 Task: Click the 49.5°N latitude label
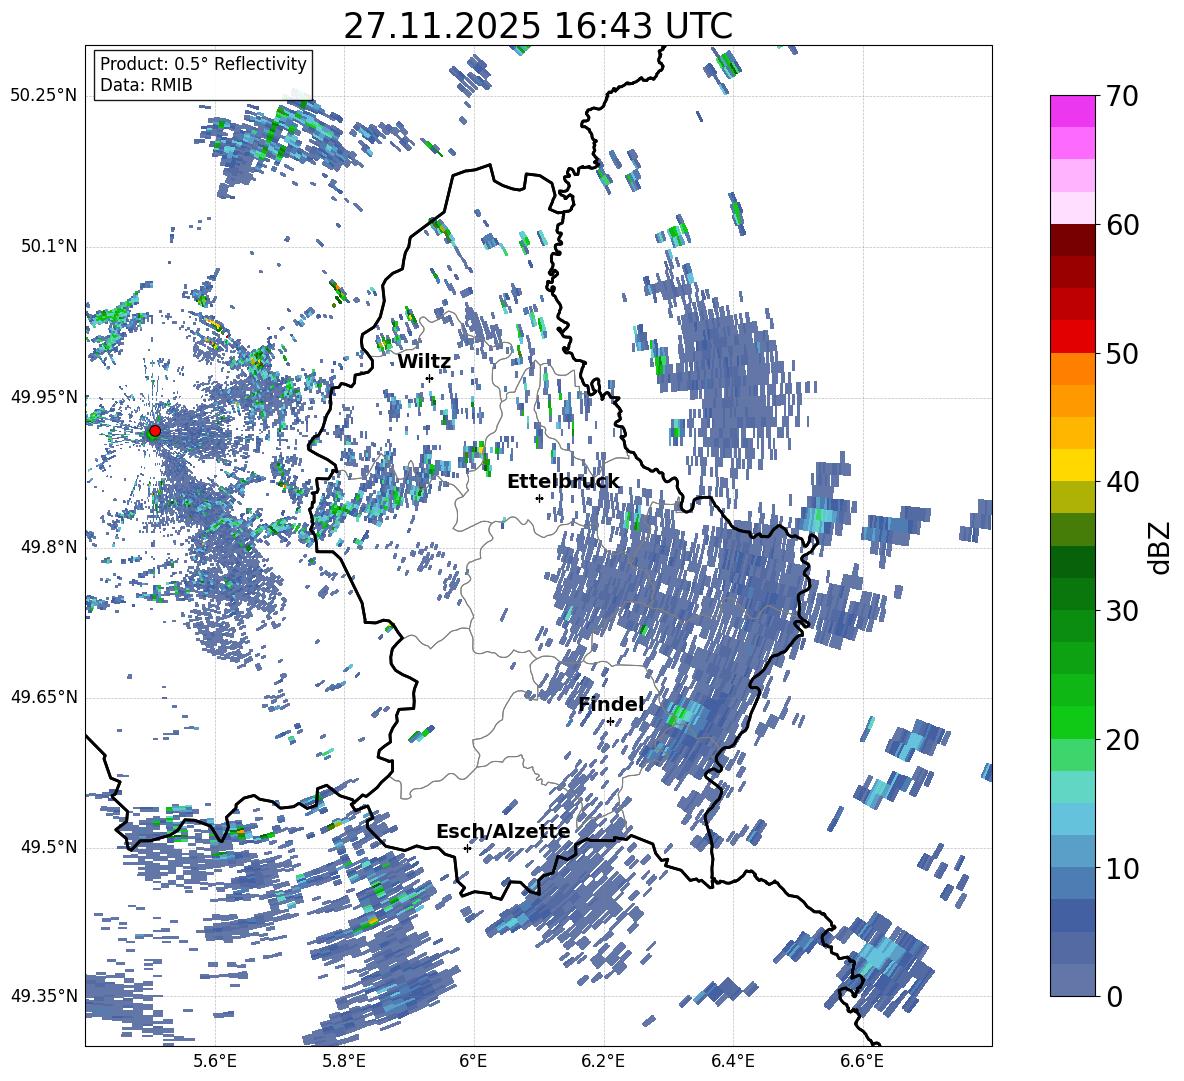[48, 847]
